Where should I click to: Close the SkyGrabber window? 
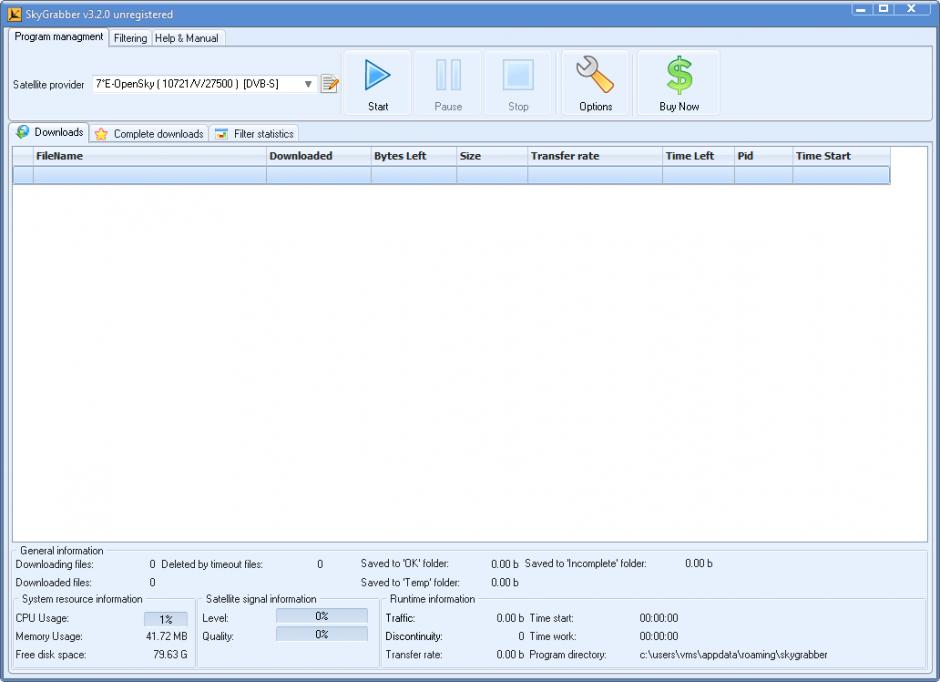(x=912, y=8)
